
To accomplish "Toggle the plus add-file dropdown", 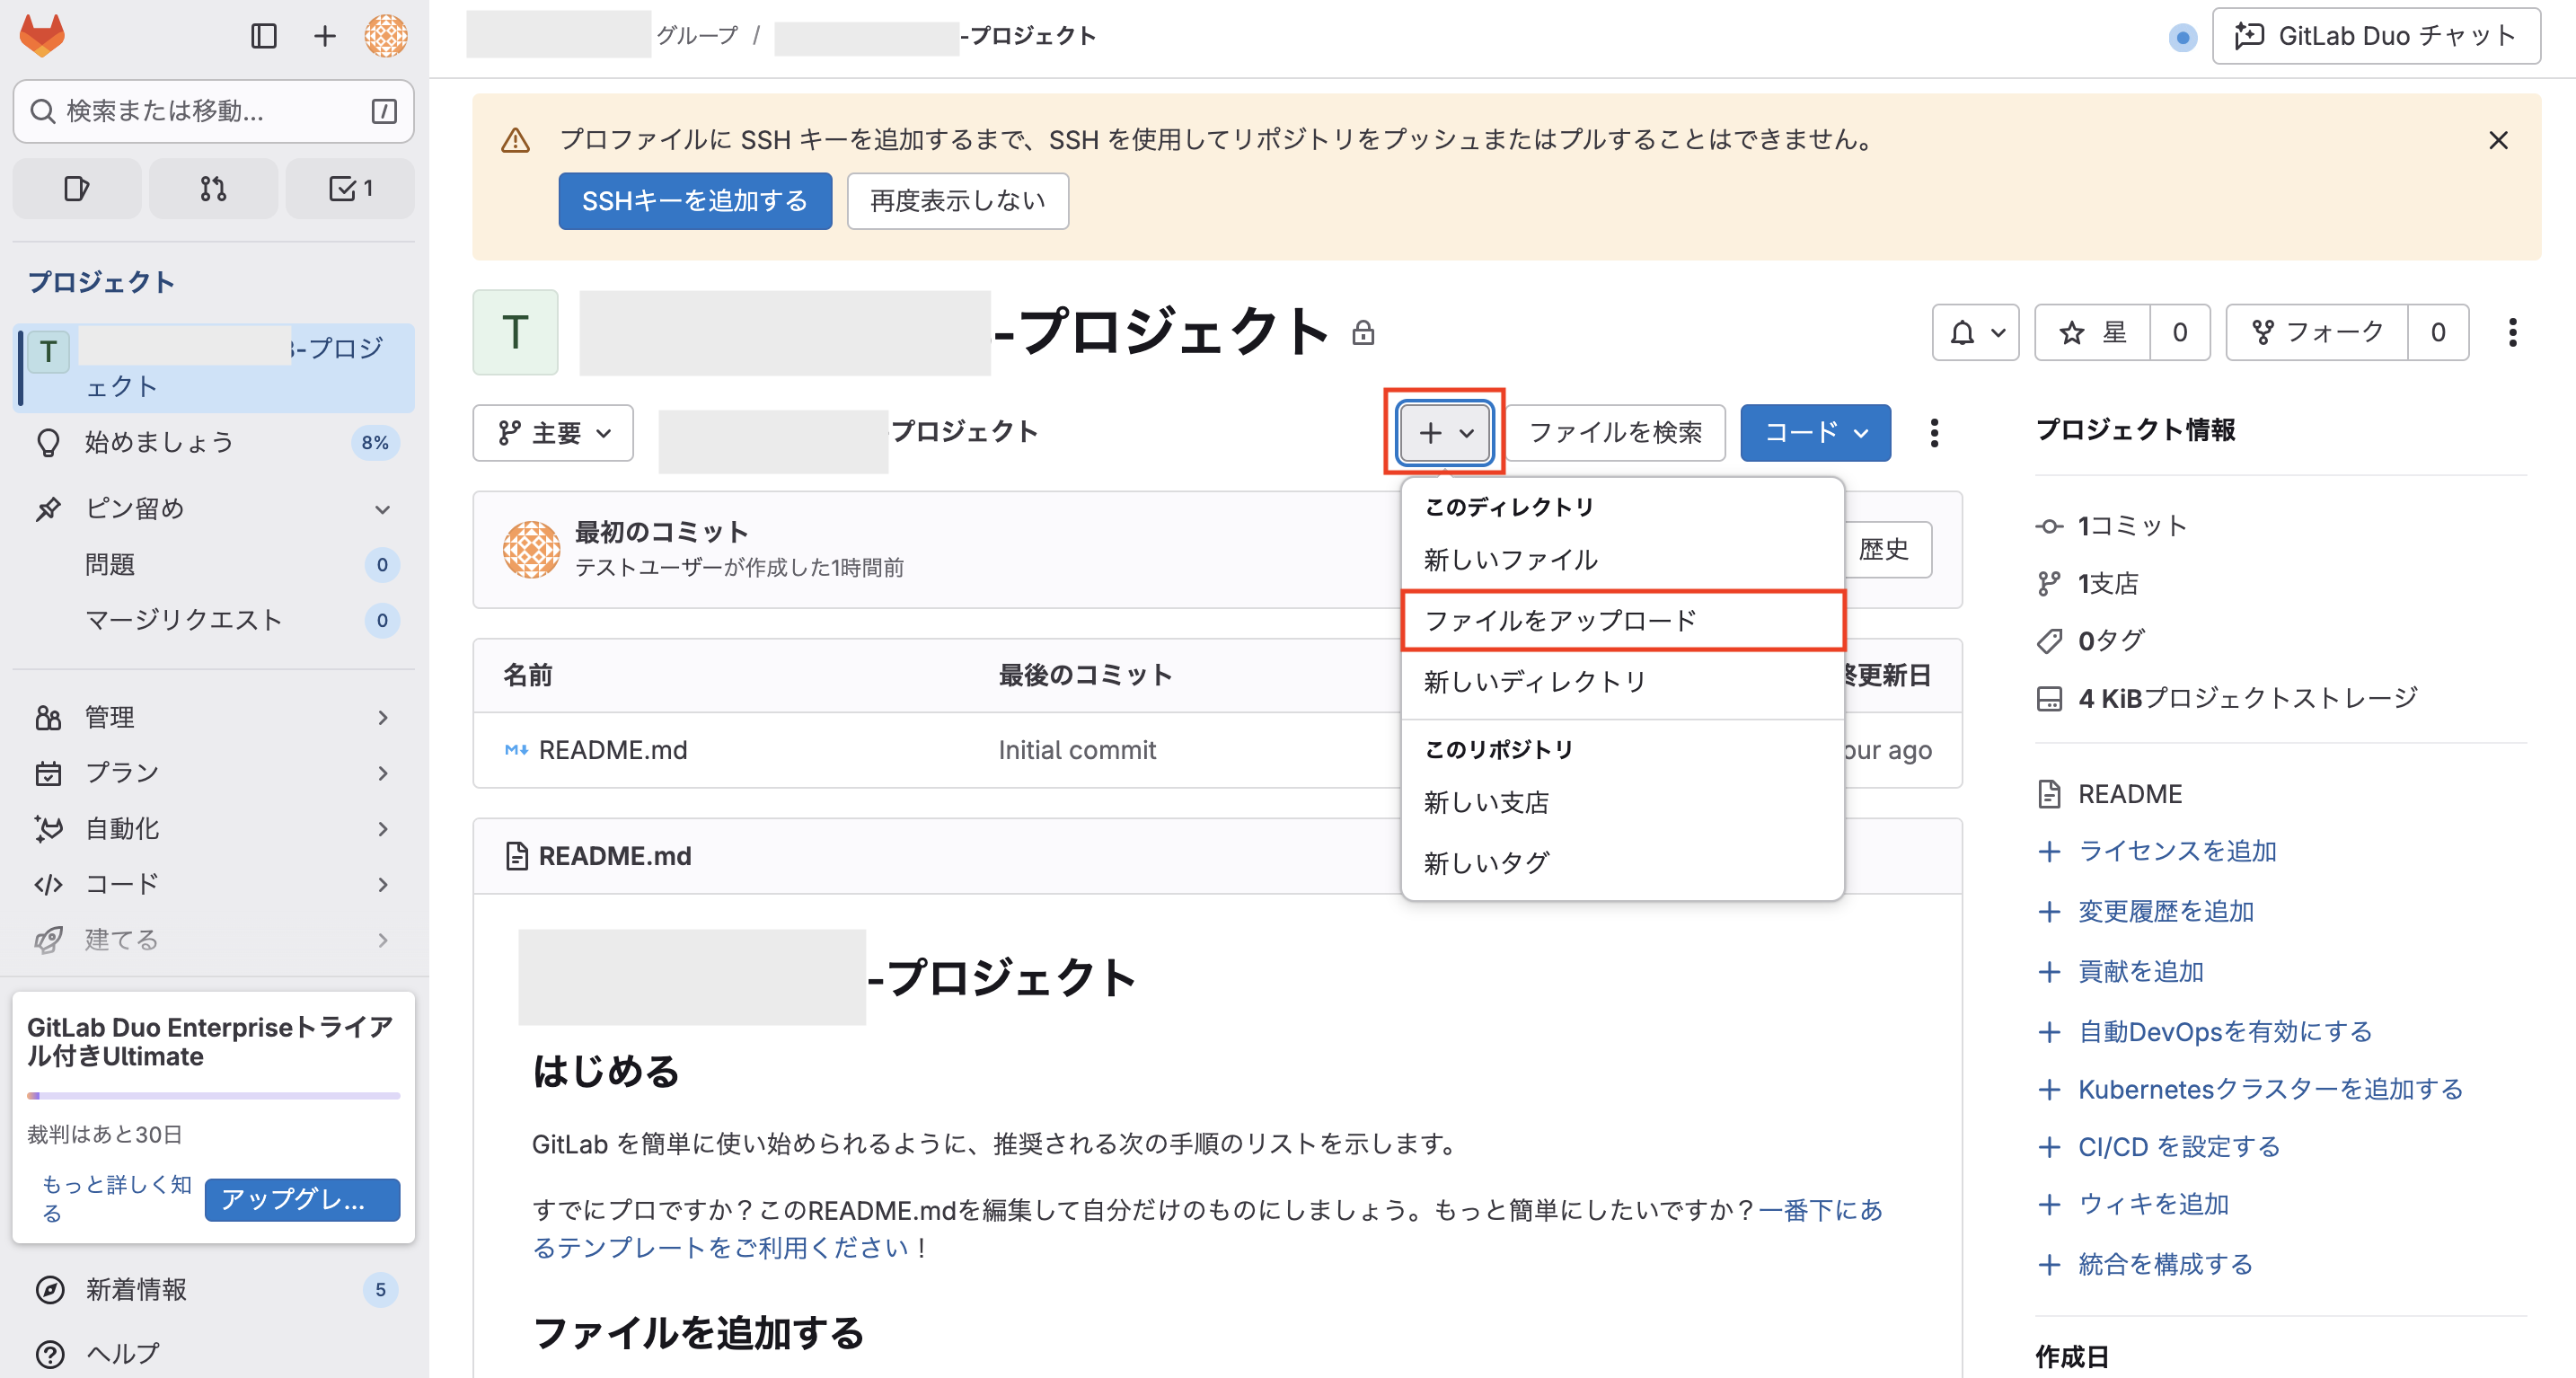I will click(x=1445, y=433).
